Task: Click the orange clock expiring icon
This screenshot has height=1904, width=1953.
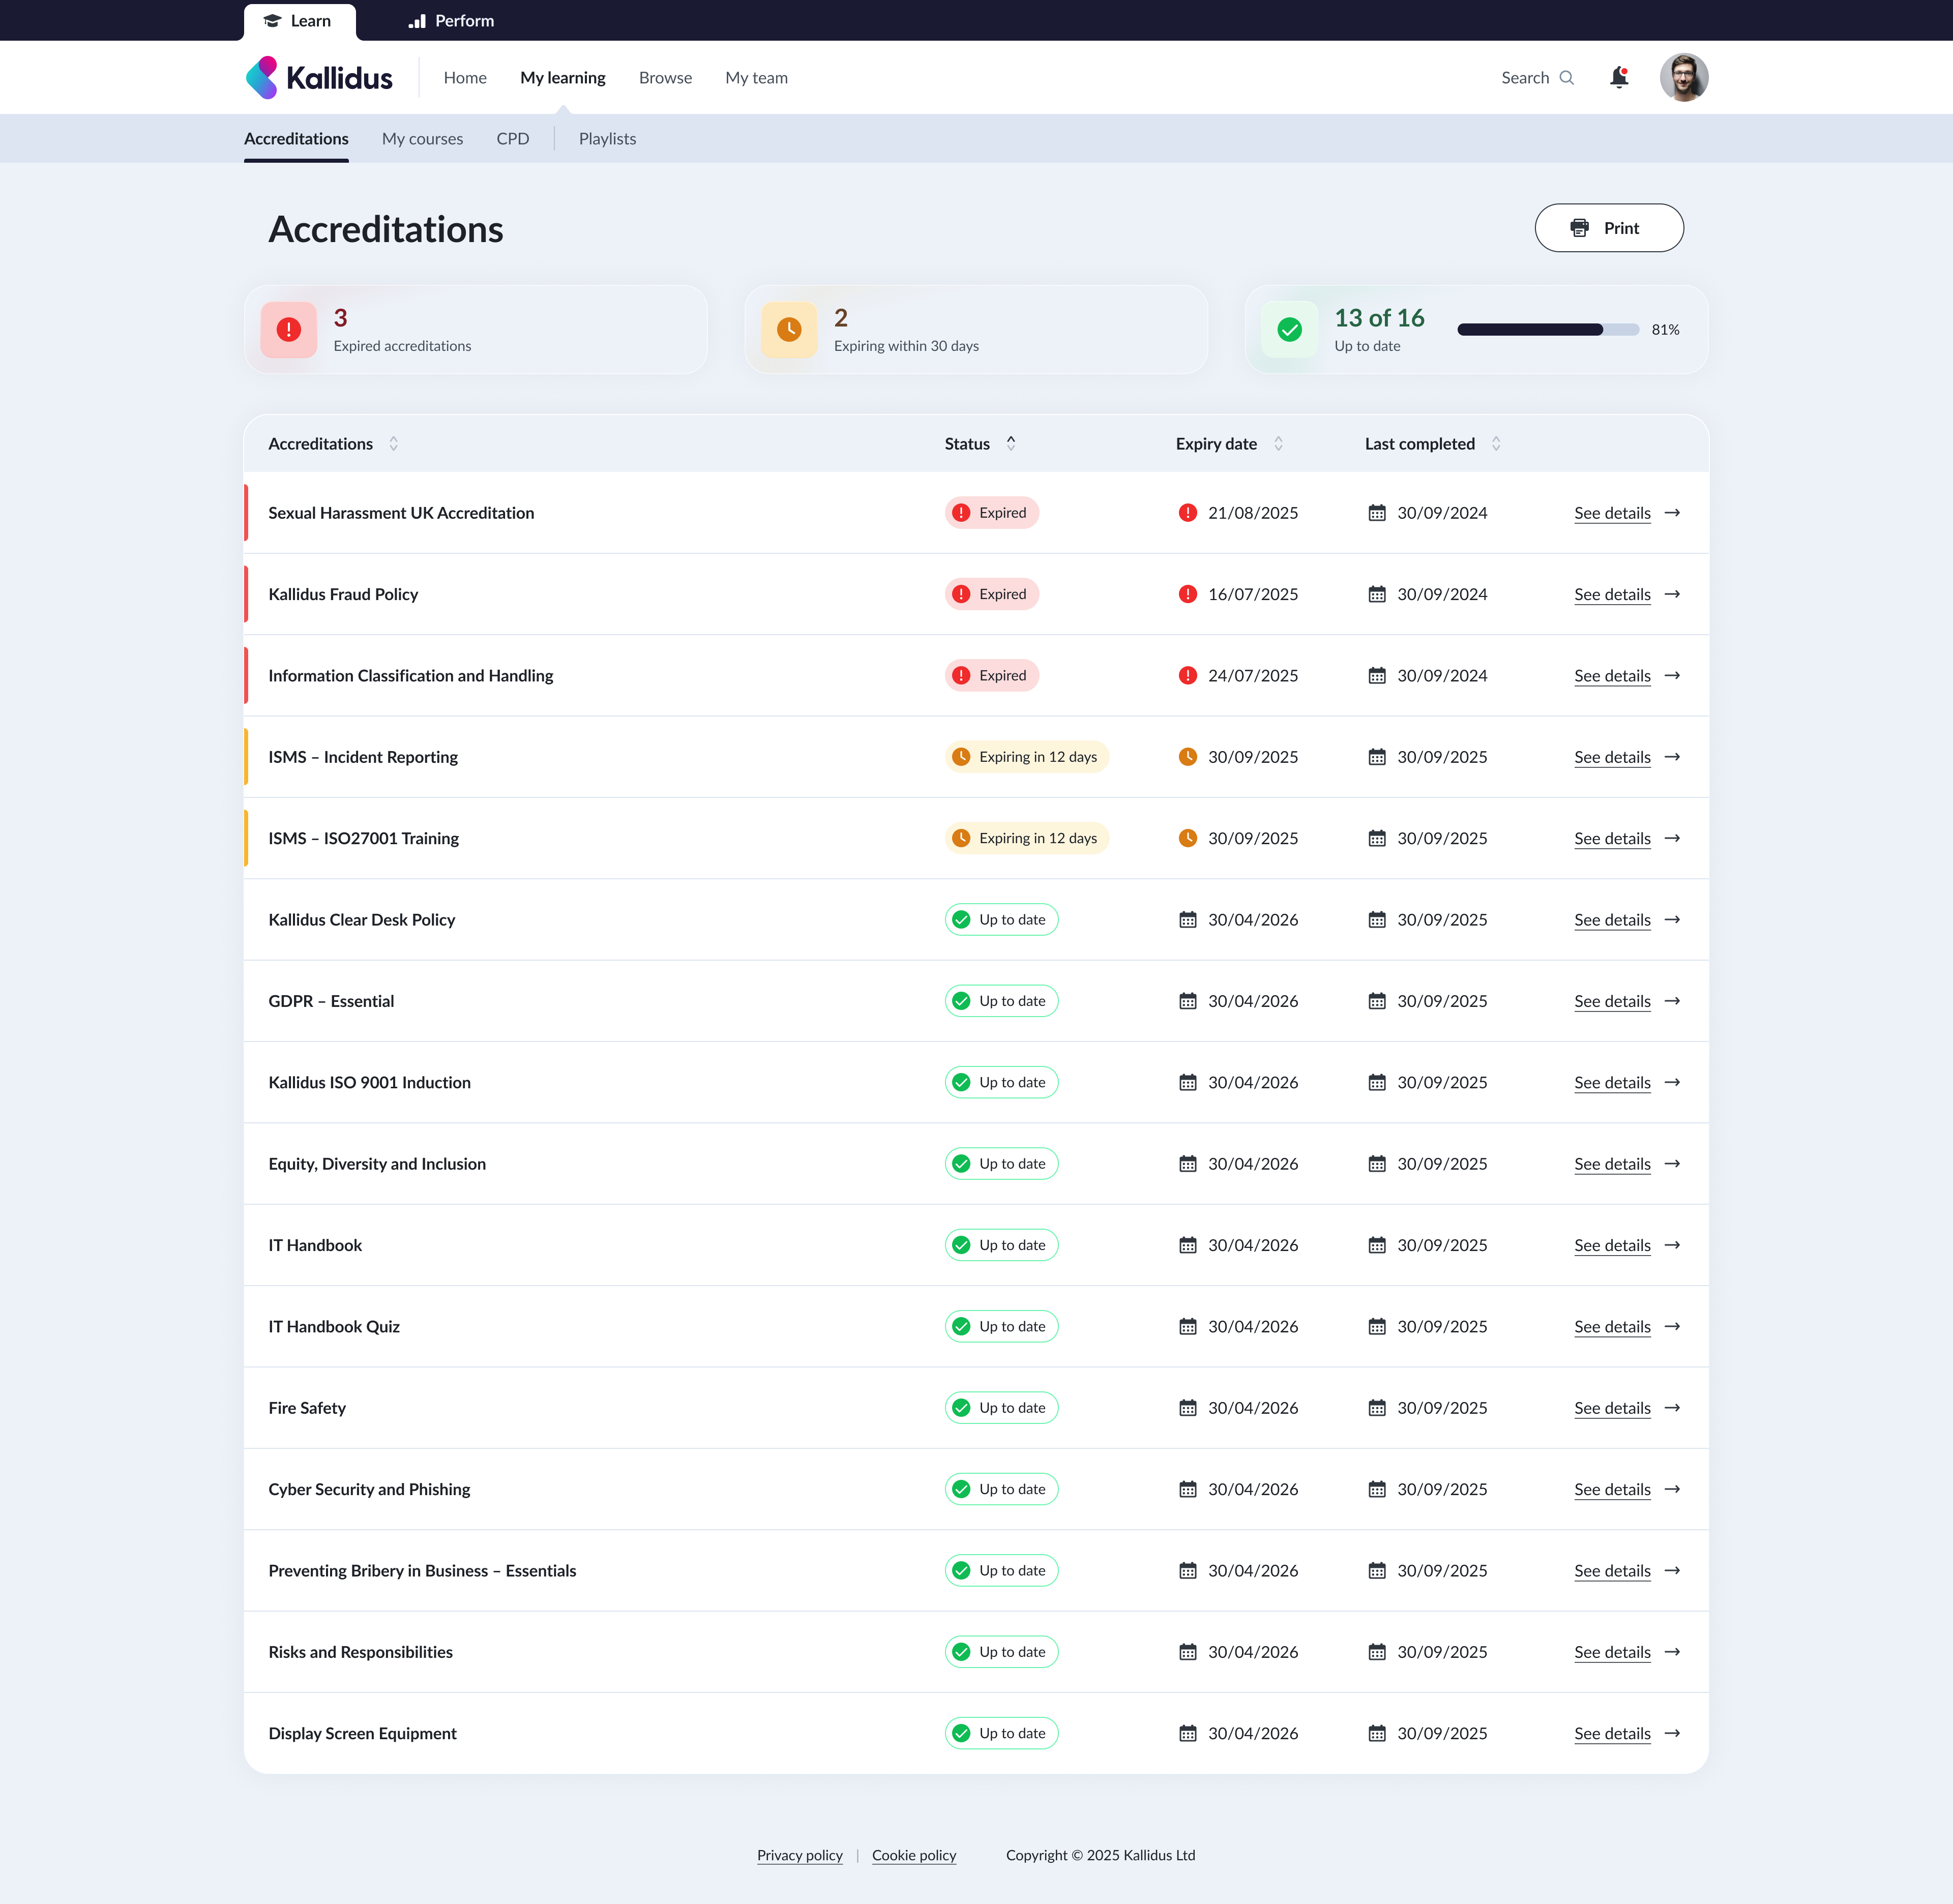Action: 788,329
